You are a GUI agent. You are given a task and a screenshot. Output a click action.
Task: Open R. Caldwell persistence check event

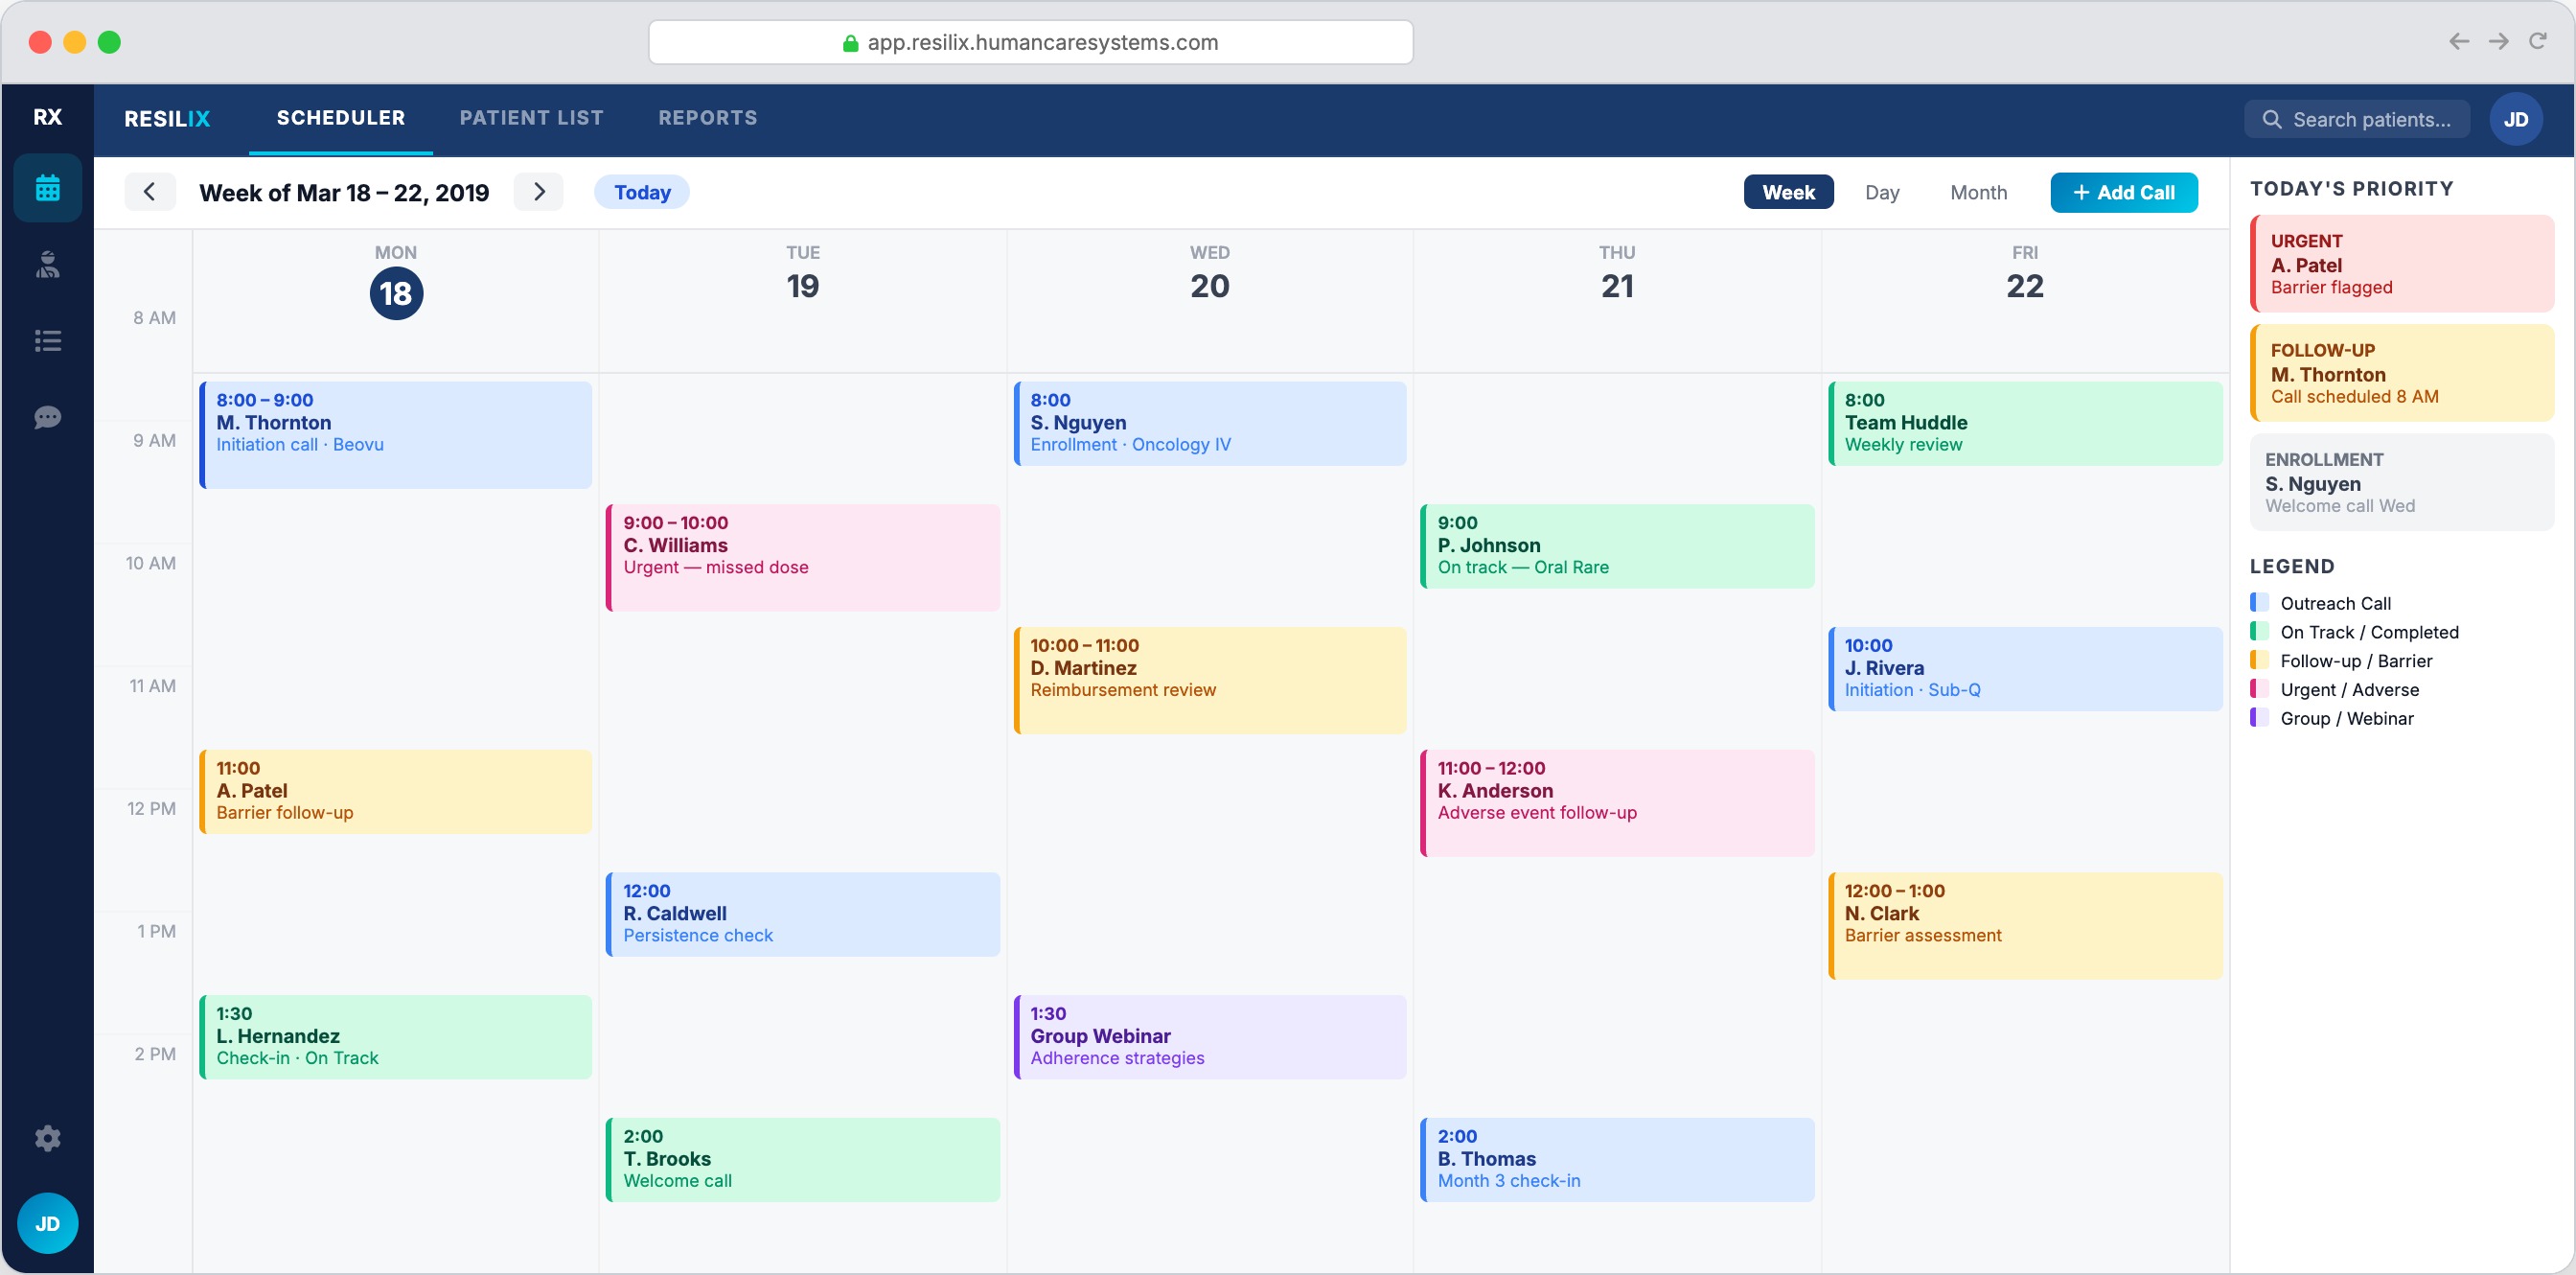coord(803,914)
